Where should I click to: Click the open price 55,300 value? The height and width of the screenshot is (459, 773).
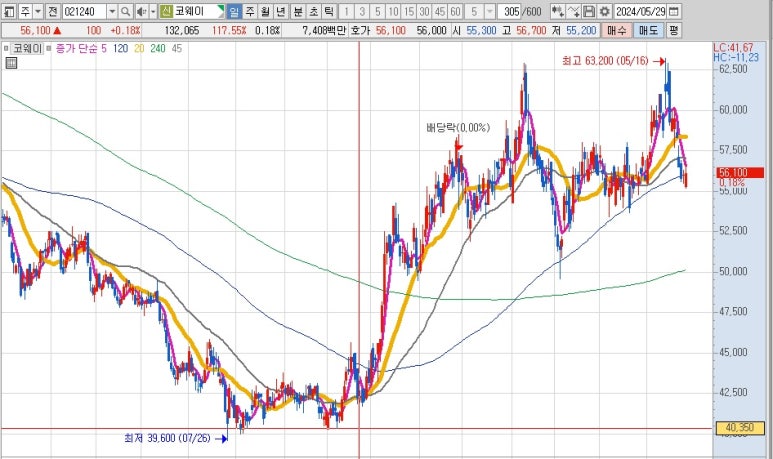pyautogui.click(x=481, y=31)
